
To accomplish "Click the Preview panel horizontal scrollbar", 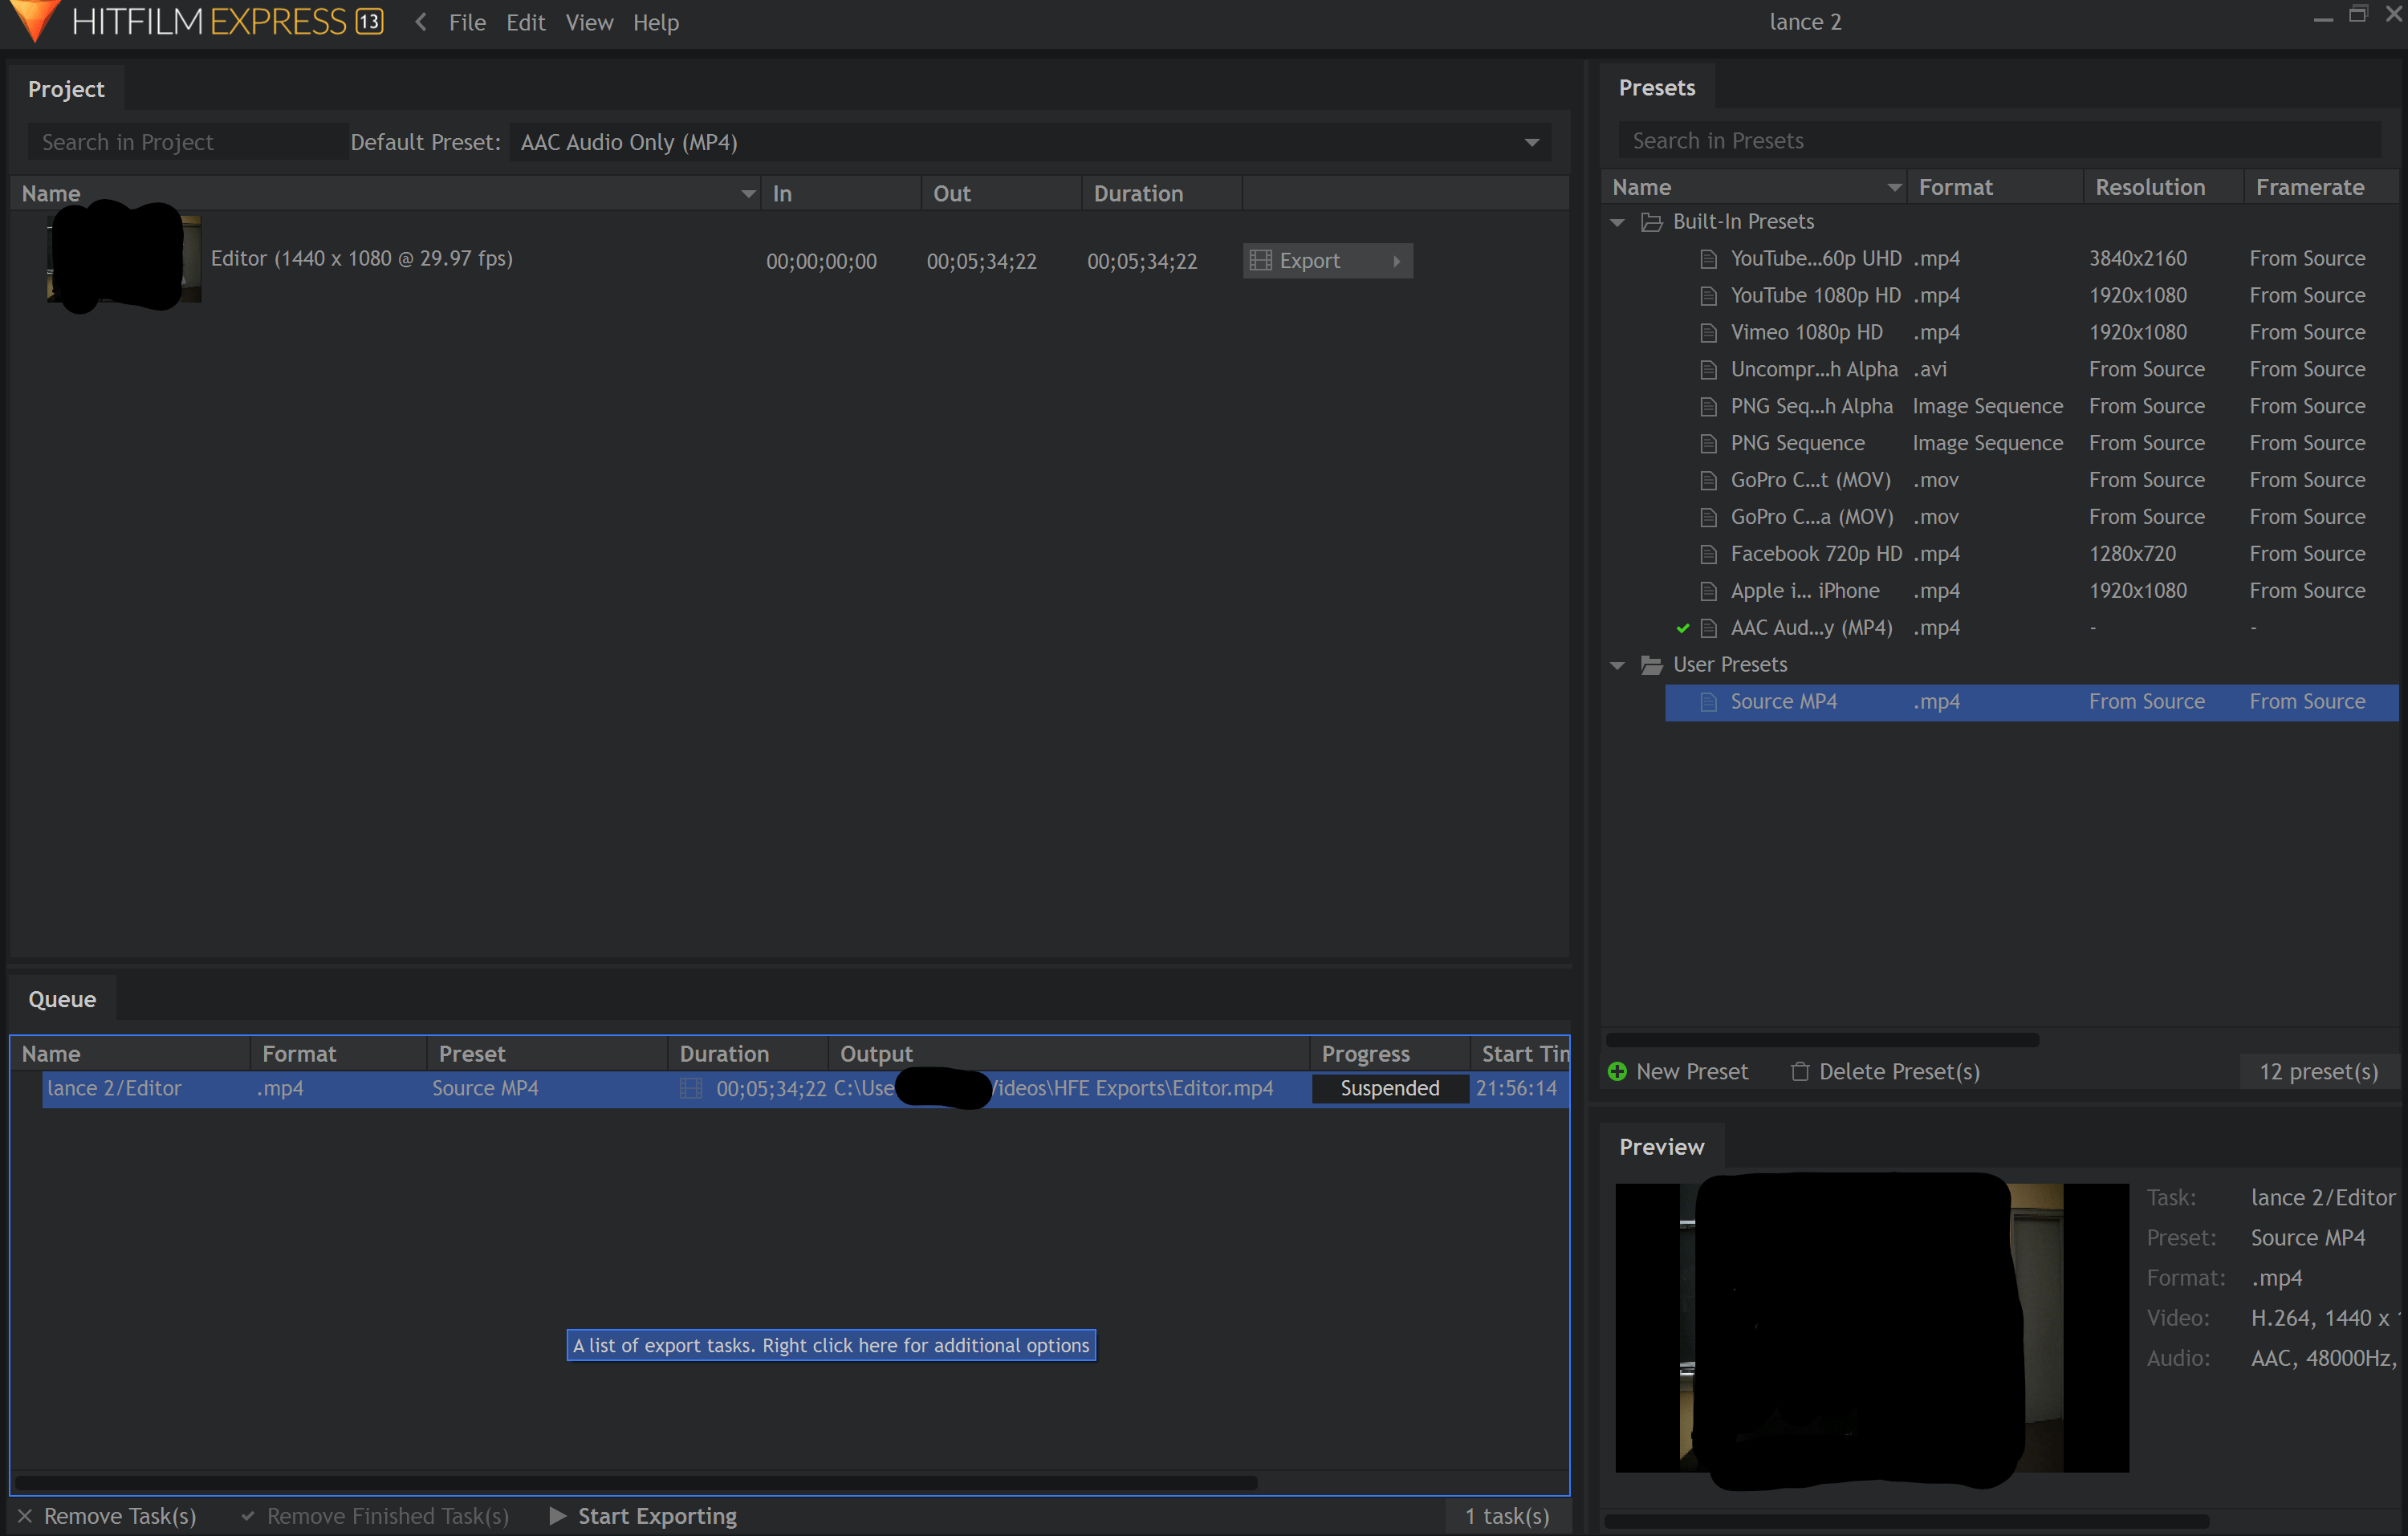I will point(1906,1521).
